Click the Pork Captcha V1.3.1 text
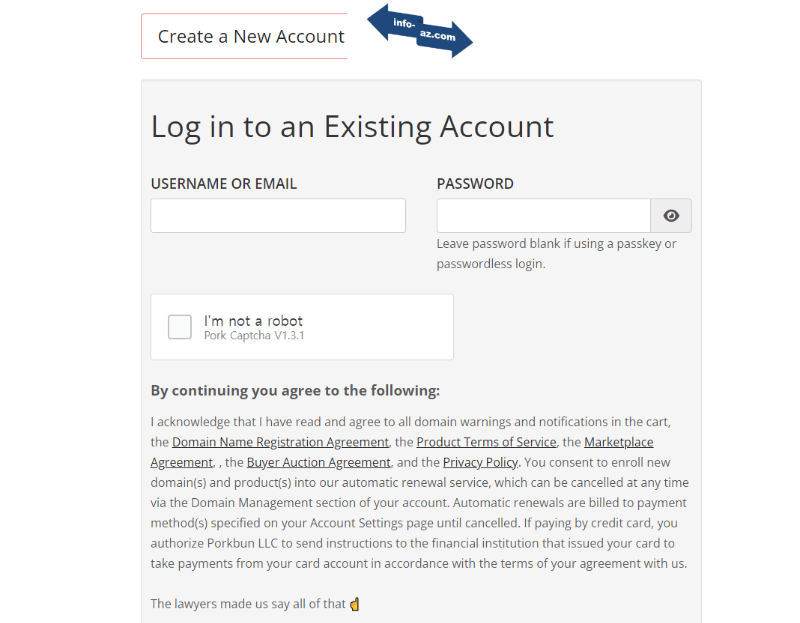The width and height of the screenshot is (800, 623). pos(254,336)
